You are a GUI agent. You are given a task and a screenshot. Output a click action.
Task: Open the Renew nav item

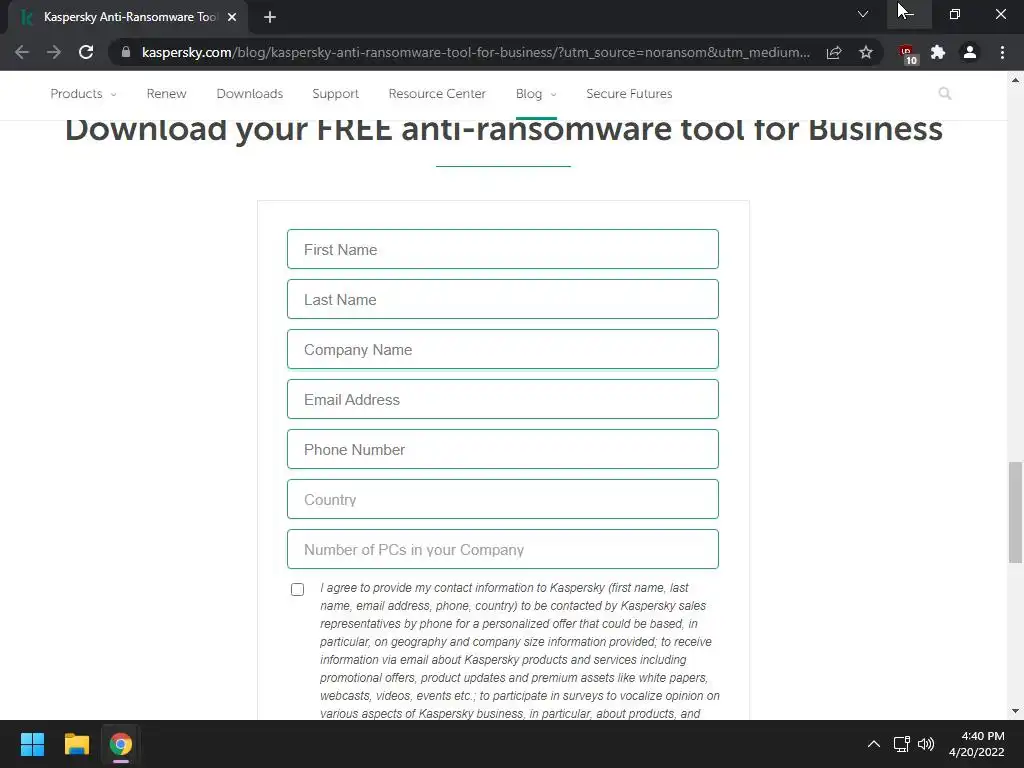point(167,93)
